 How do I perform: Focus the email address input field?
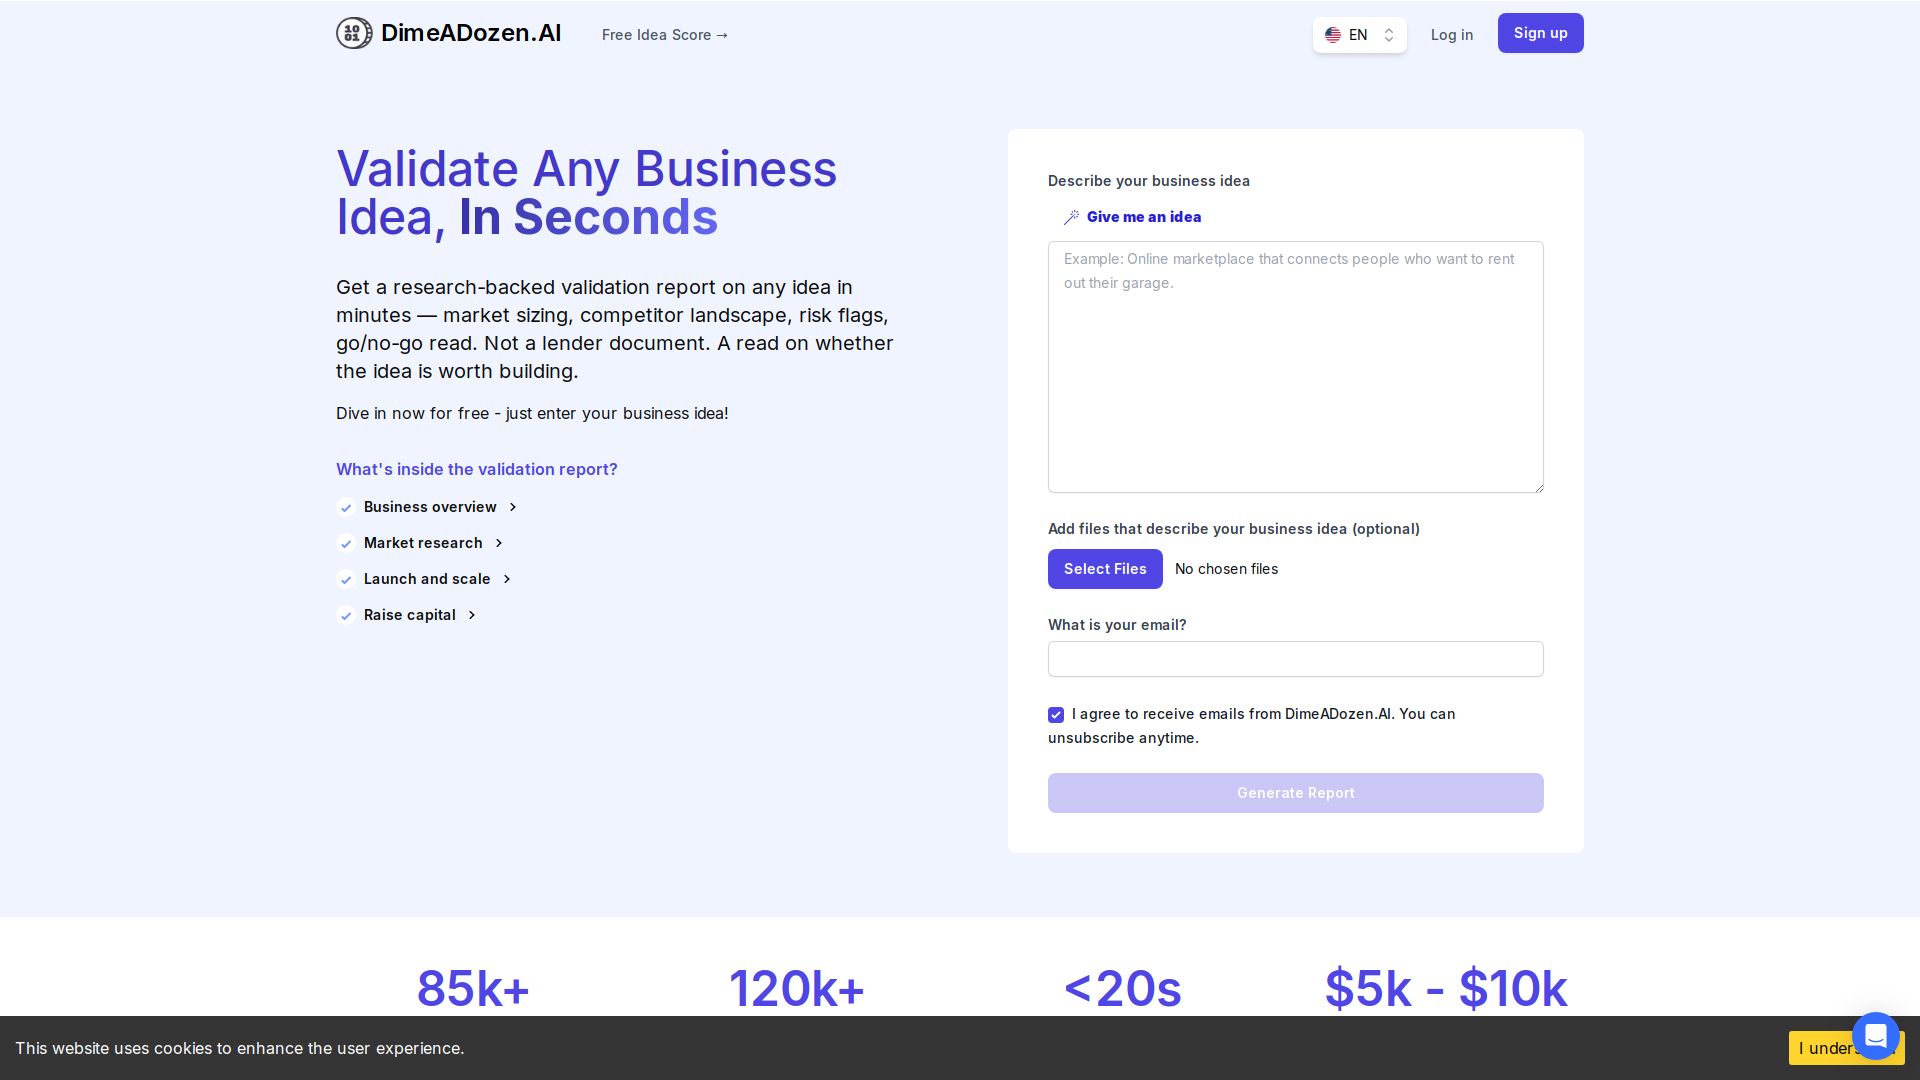click(x=1295, y=659)
